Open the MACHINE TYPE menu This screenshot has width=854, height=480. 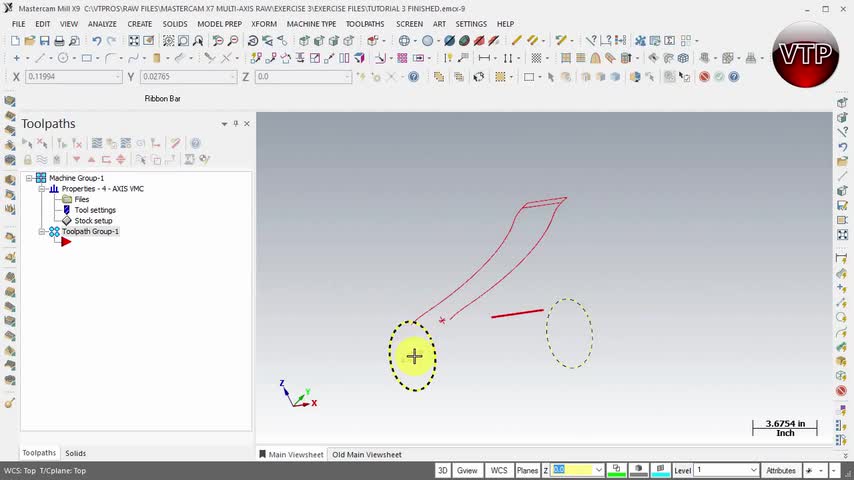312,24
